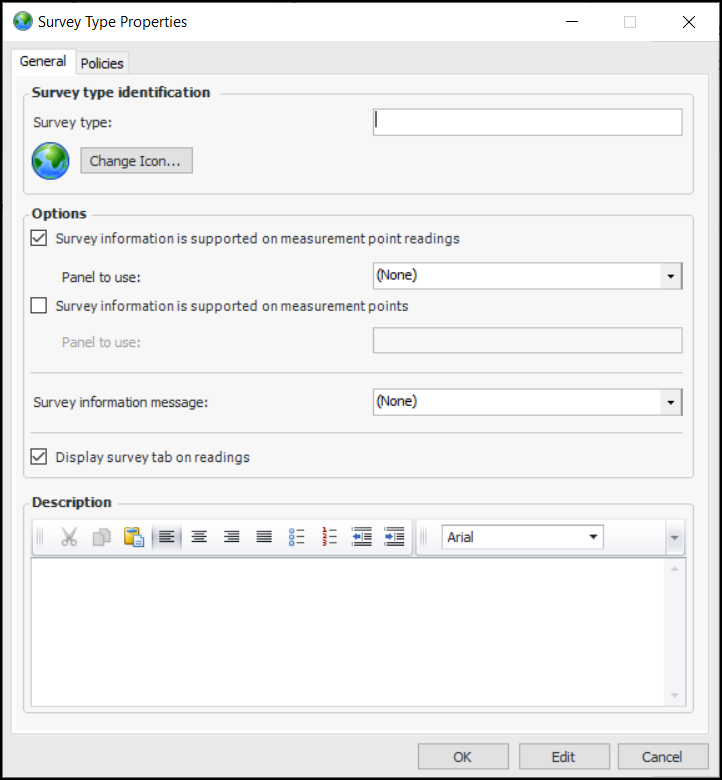
Task: Align description text right
Action: tap(231, 537)
